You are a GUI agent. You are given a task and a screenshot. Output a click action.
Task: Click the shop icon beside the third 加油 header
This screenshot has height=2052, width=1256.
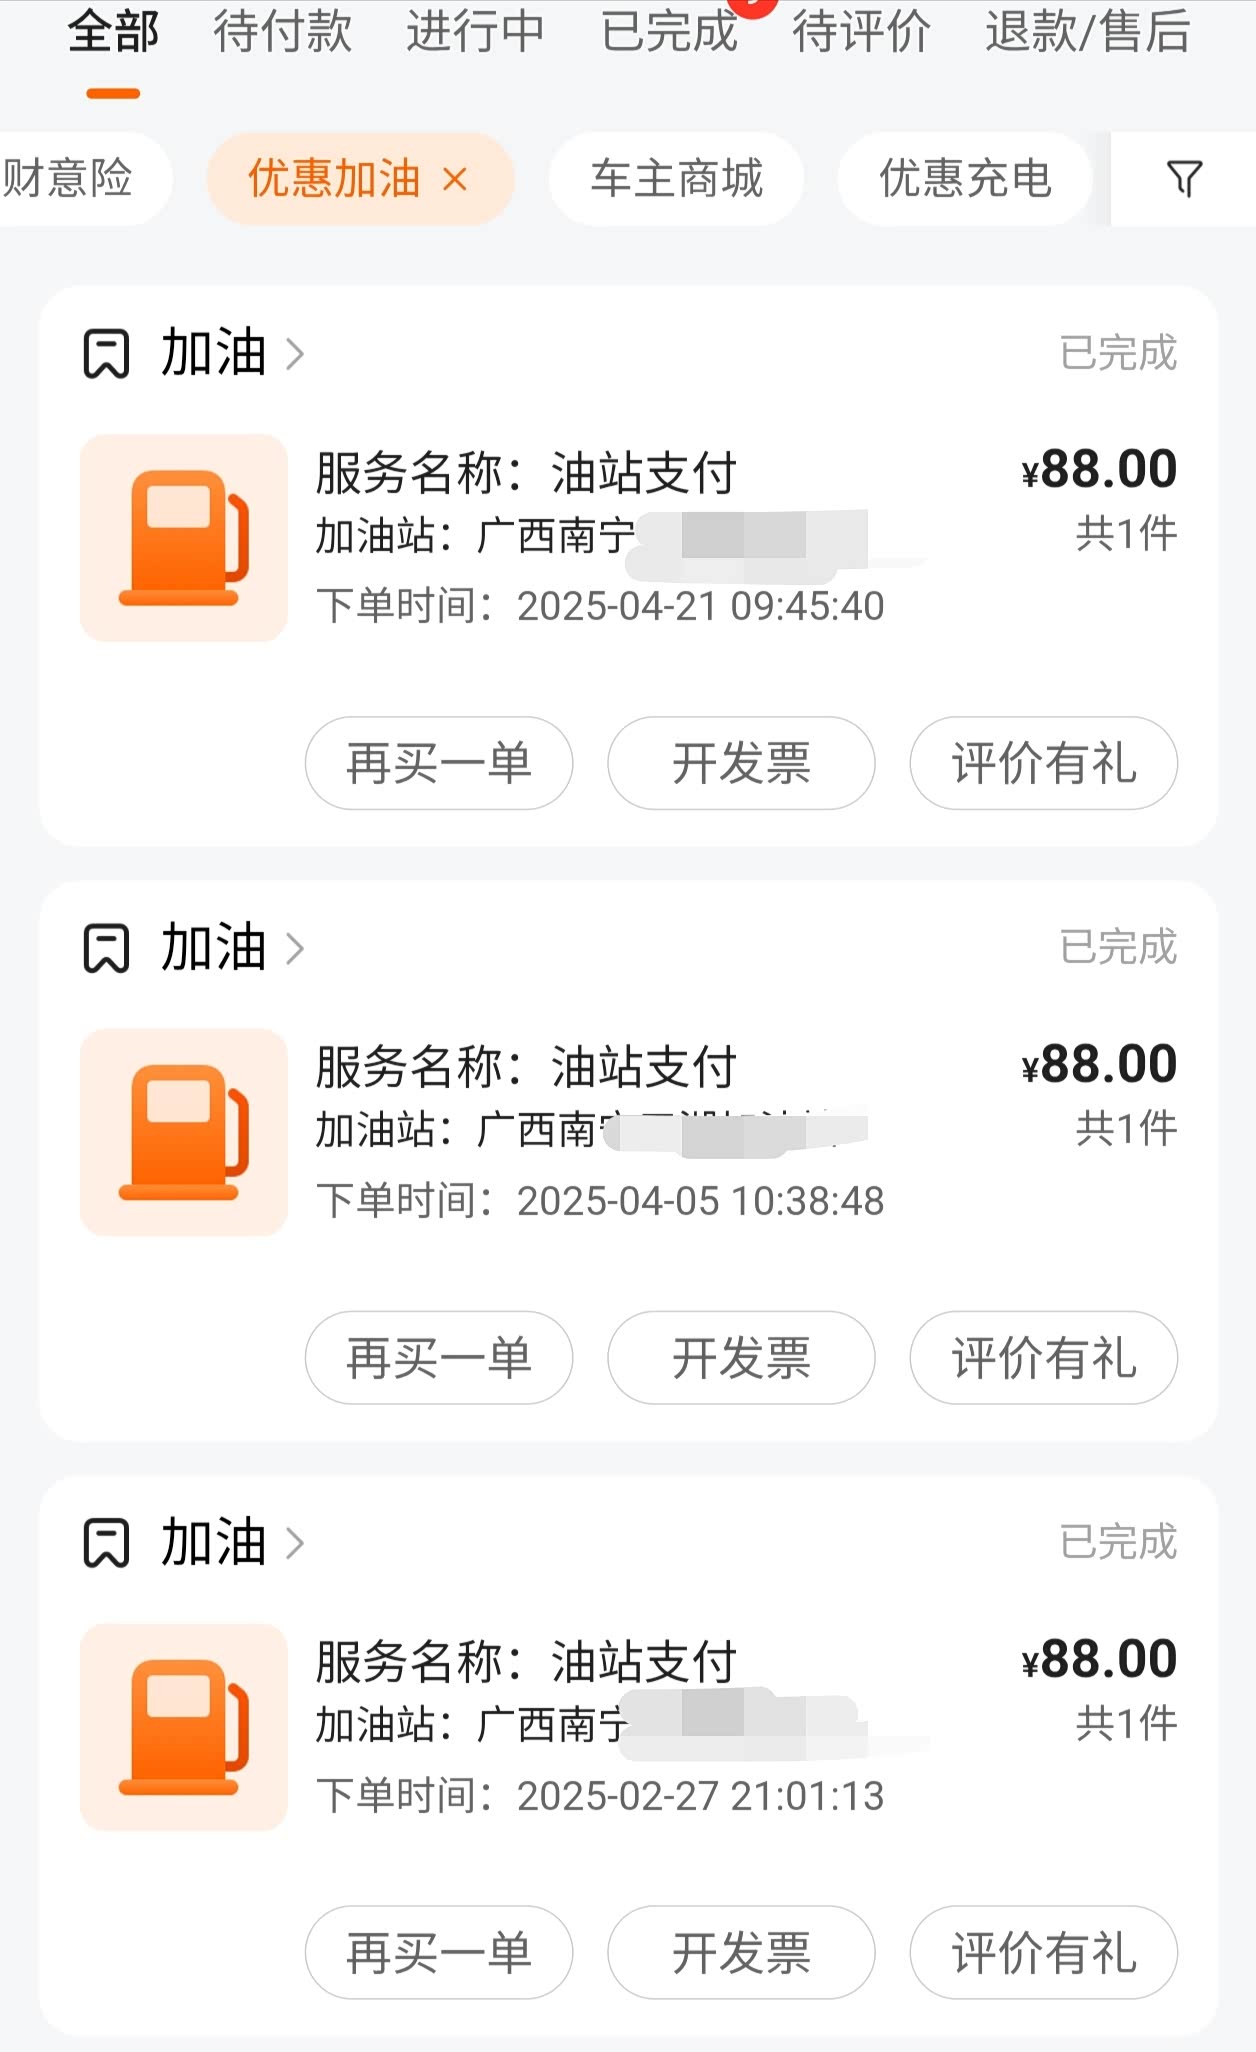pos(106,1543)
